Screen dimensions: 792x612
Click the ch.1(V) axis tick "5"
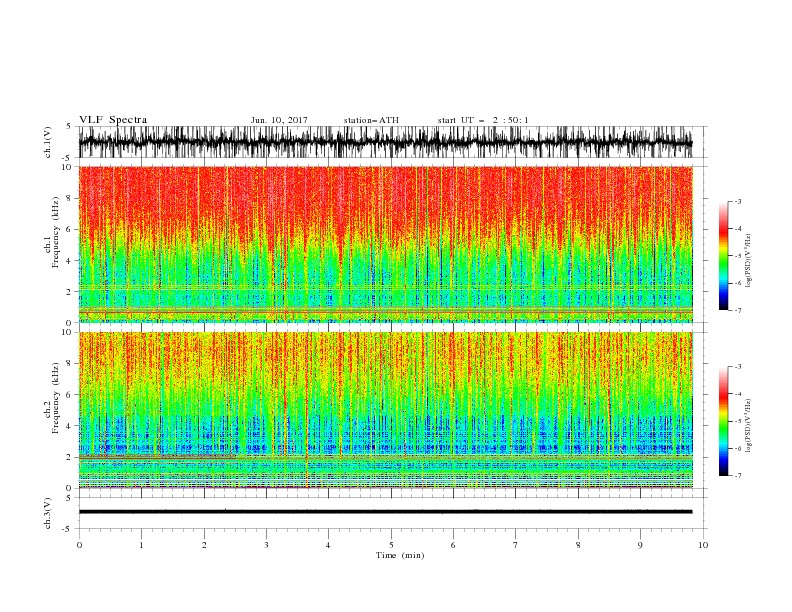[69, 127]
